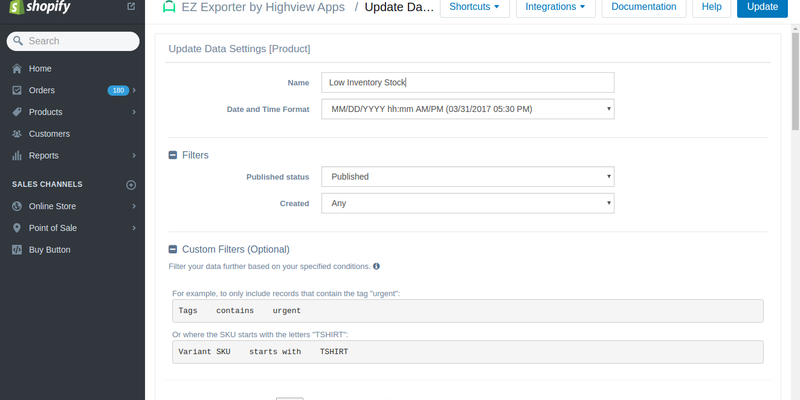800x400 pixels.
Task: Open the Shortcuts menu
Action: (x=474, y=7)
